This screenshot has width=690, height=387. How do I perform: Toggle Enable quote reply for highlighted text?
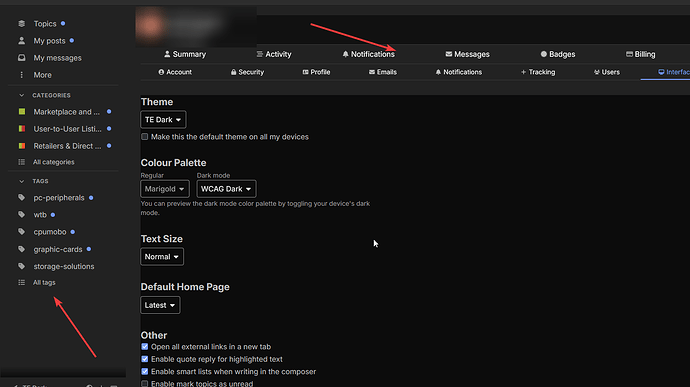point(144,359)
